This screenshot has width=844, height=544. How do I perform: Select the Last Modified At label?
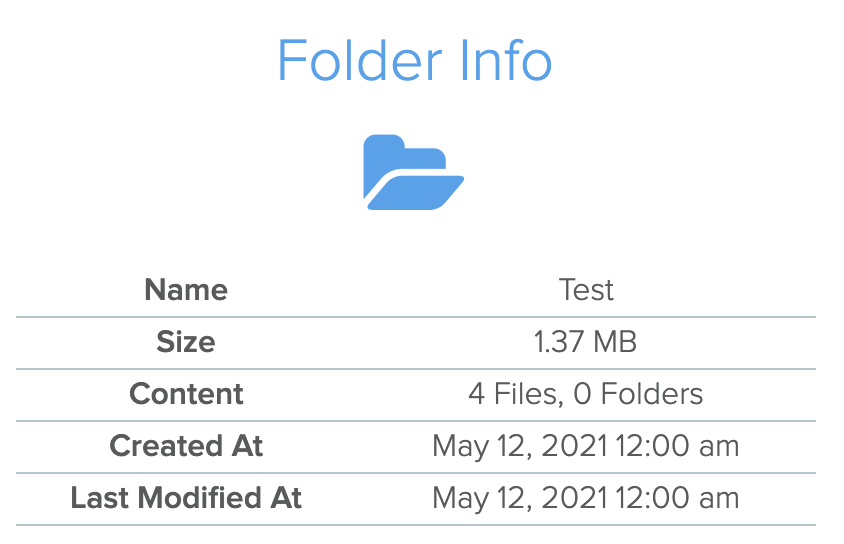click(186, 498)
